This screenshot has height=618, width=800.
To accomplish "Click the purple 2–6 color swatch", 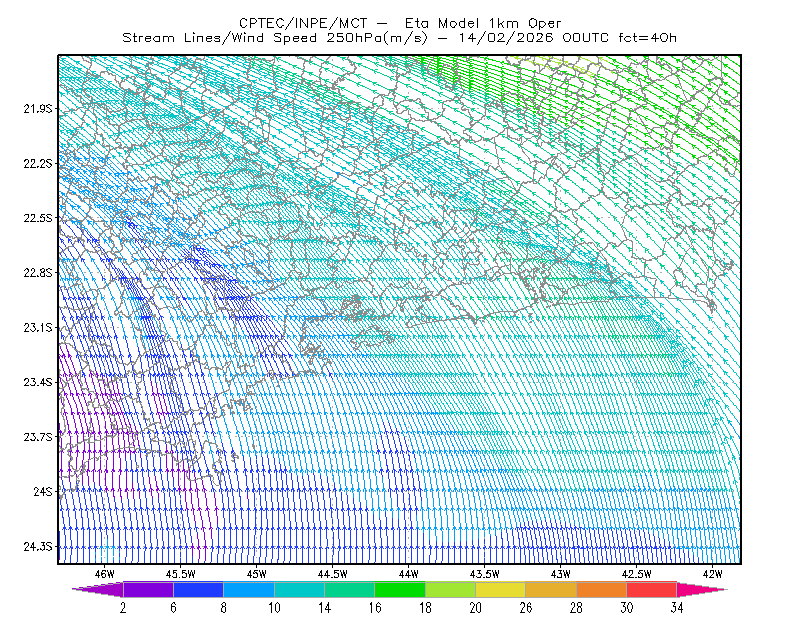I will (148, 589).
